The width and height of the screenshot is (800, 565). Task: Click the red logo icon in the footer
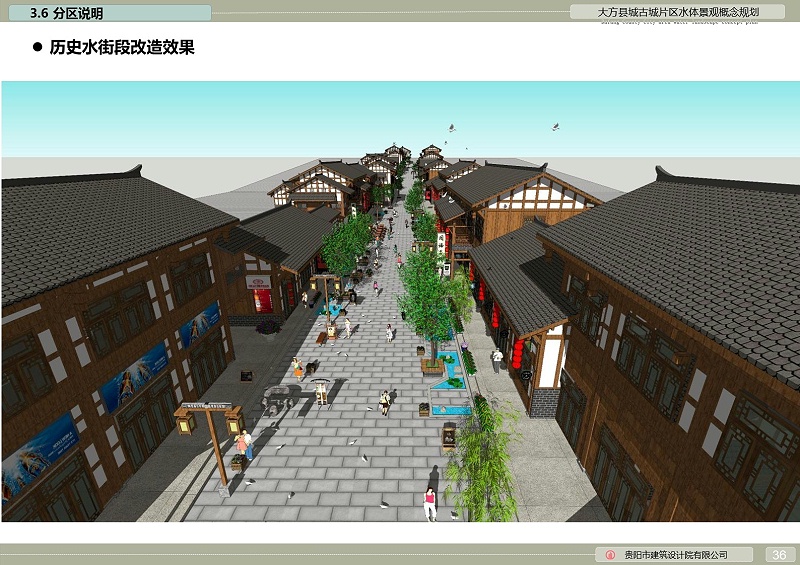pos(610,555)
